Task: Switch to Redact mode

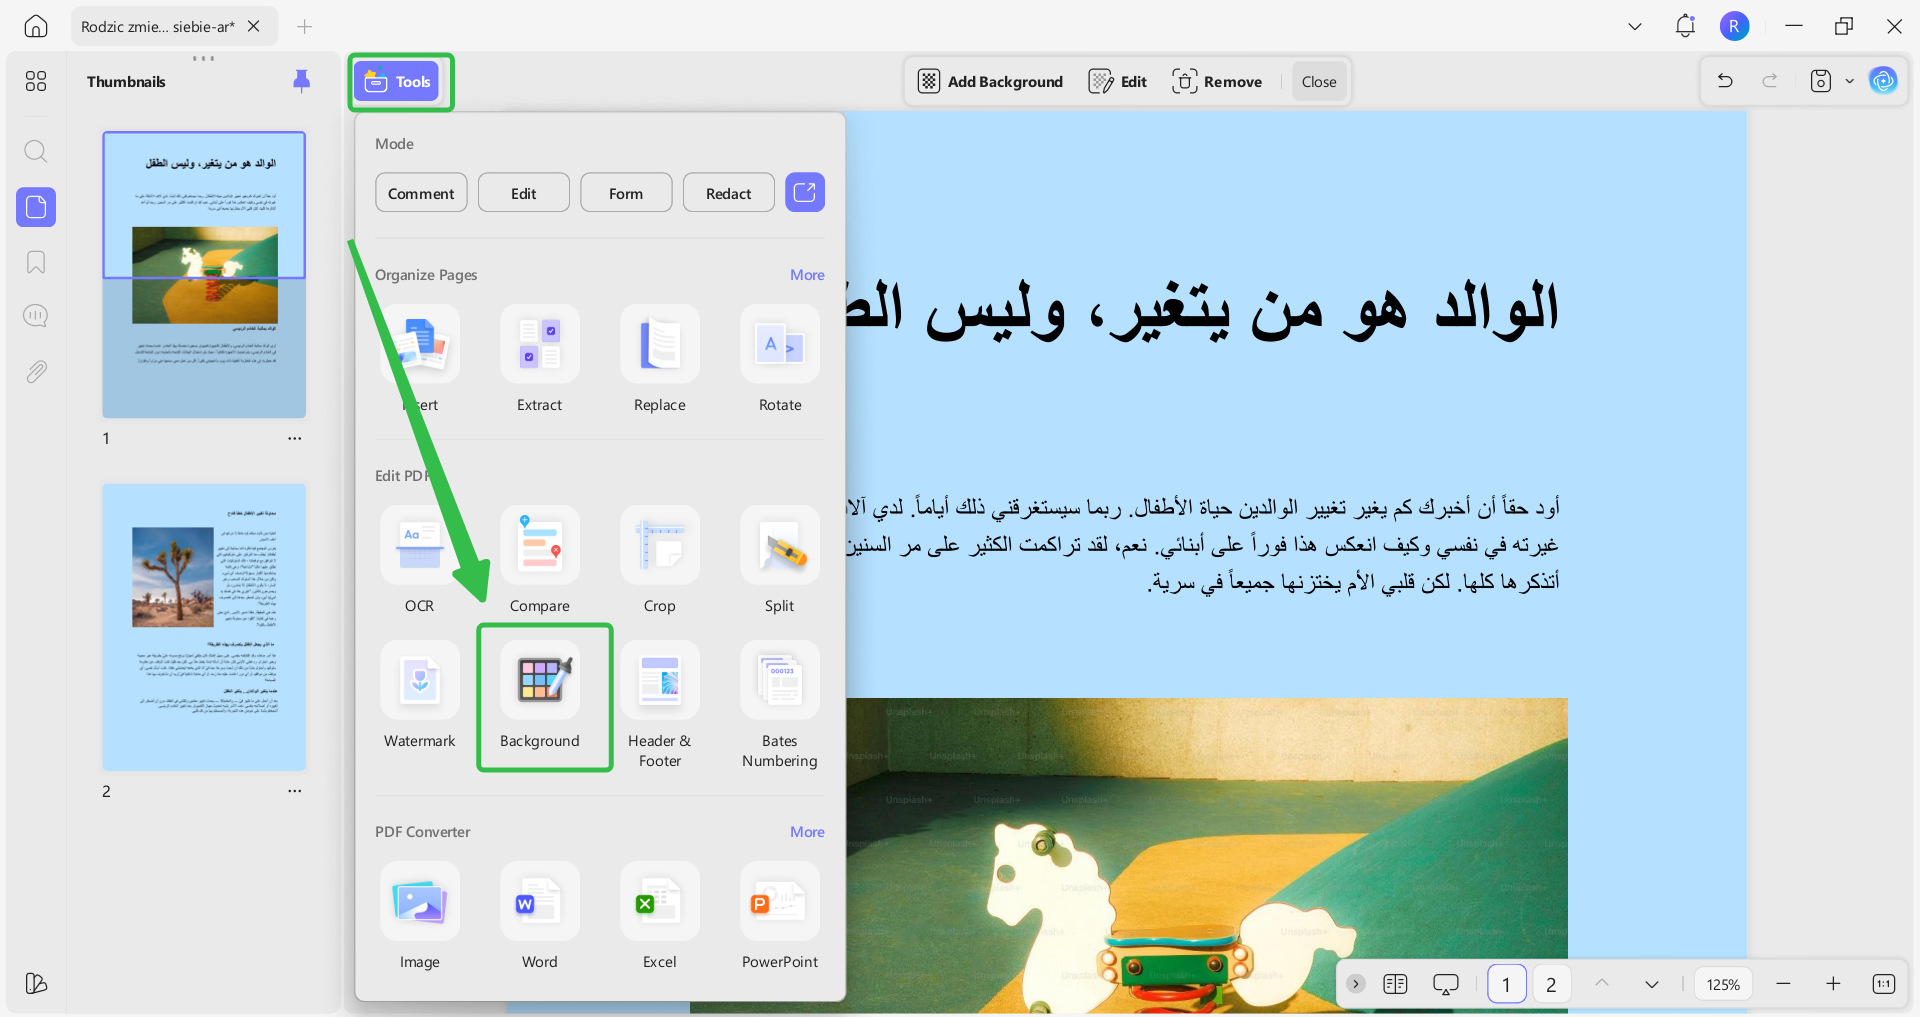Action: 729,193
